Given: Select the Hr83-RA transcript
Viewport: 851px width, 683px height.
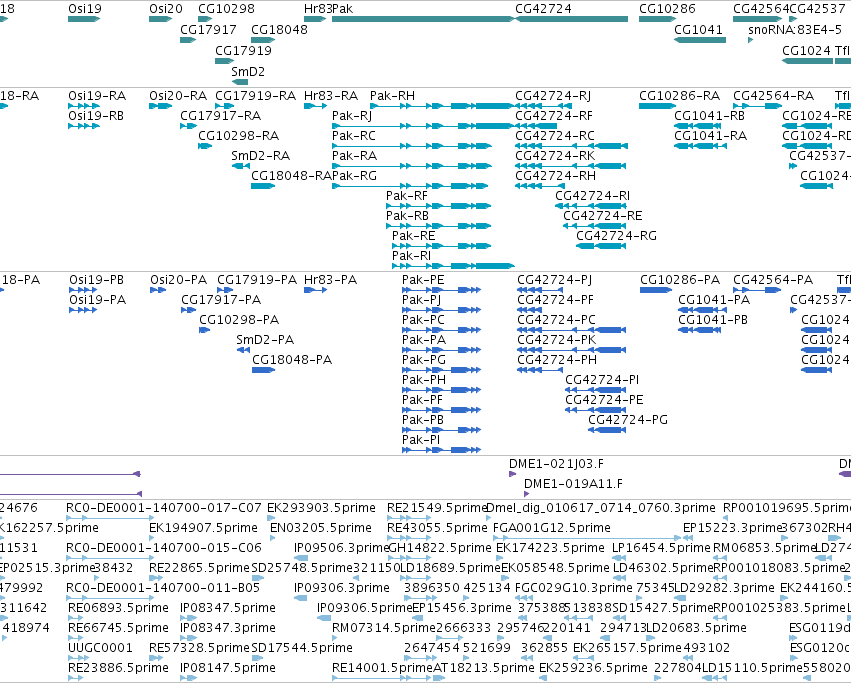Looking at the screenshot, I should click(x=315, y=106).
